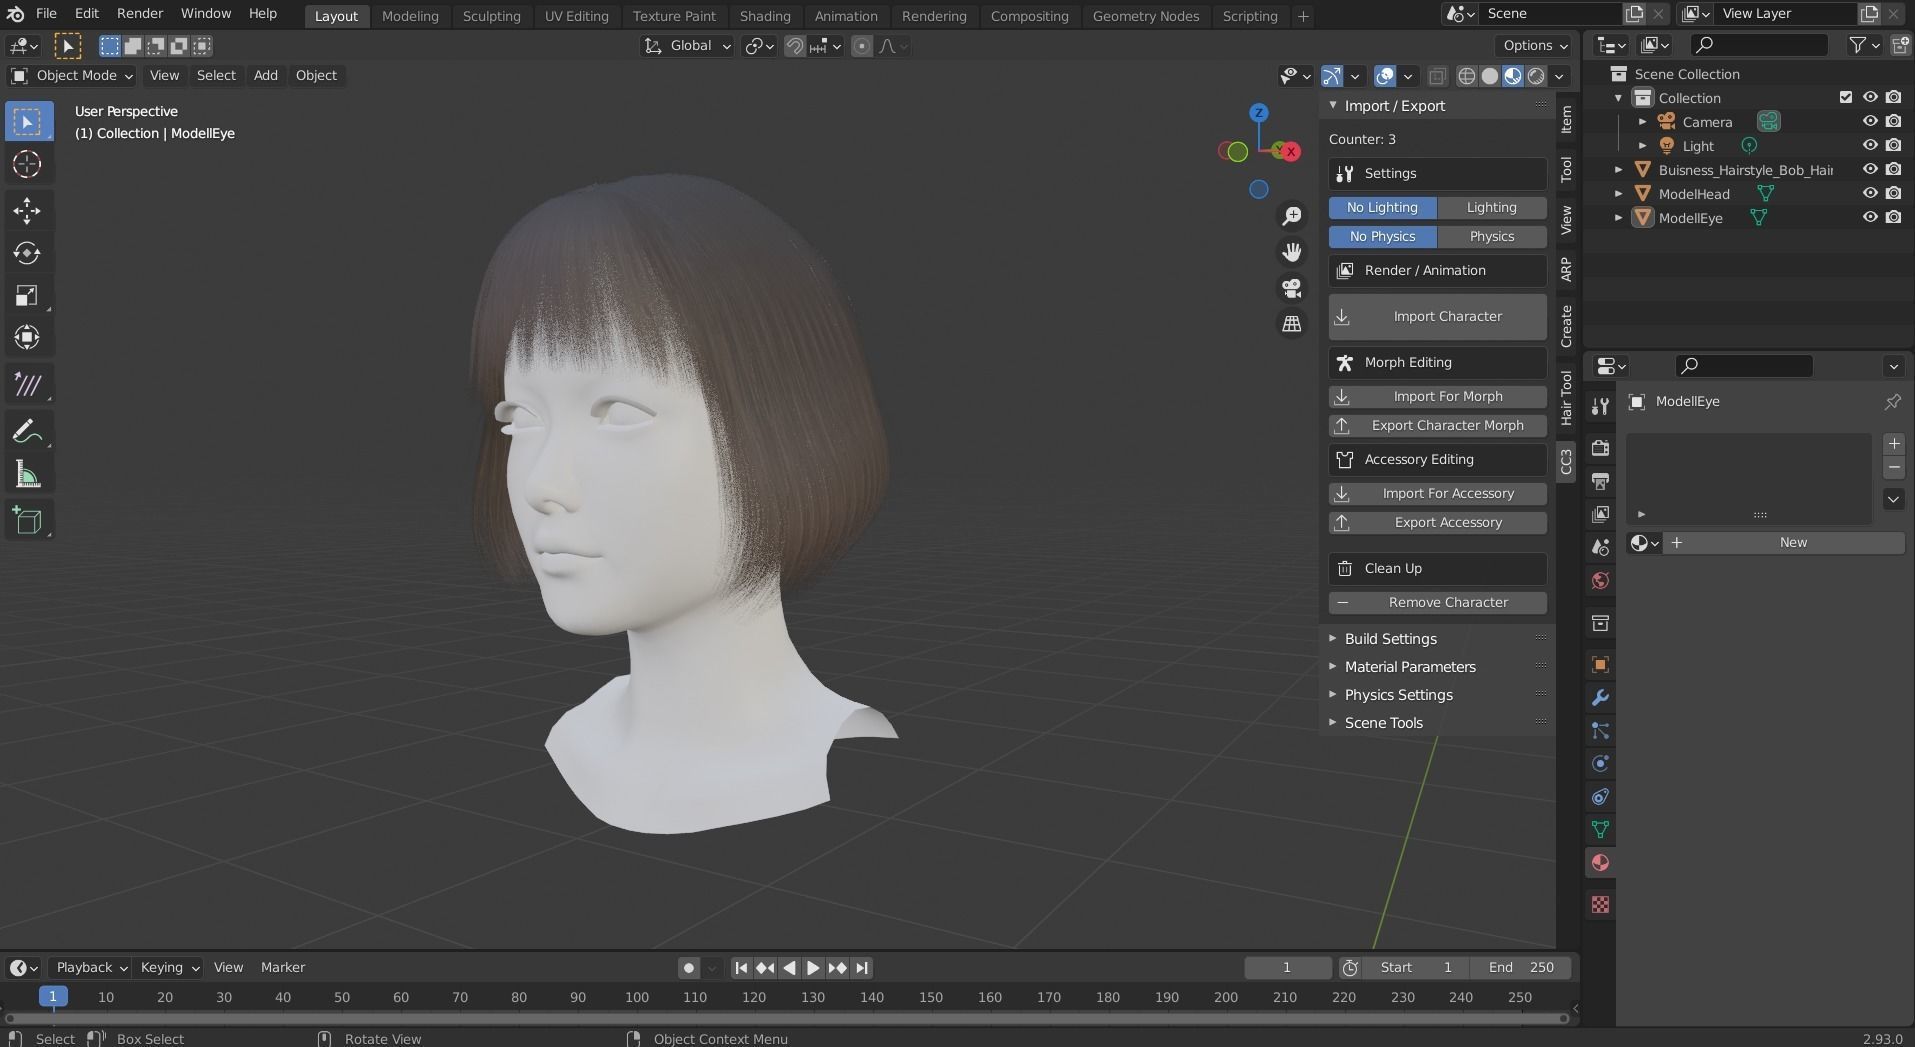
Task: Open the Physics properties tab
Action: 1600,764
